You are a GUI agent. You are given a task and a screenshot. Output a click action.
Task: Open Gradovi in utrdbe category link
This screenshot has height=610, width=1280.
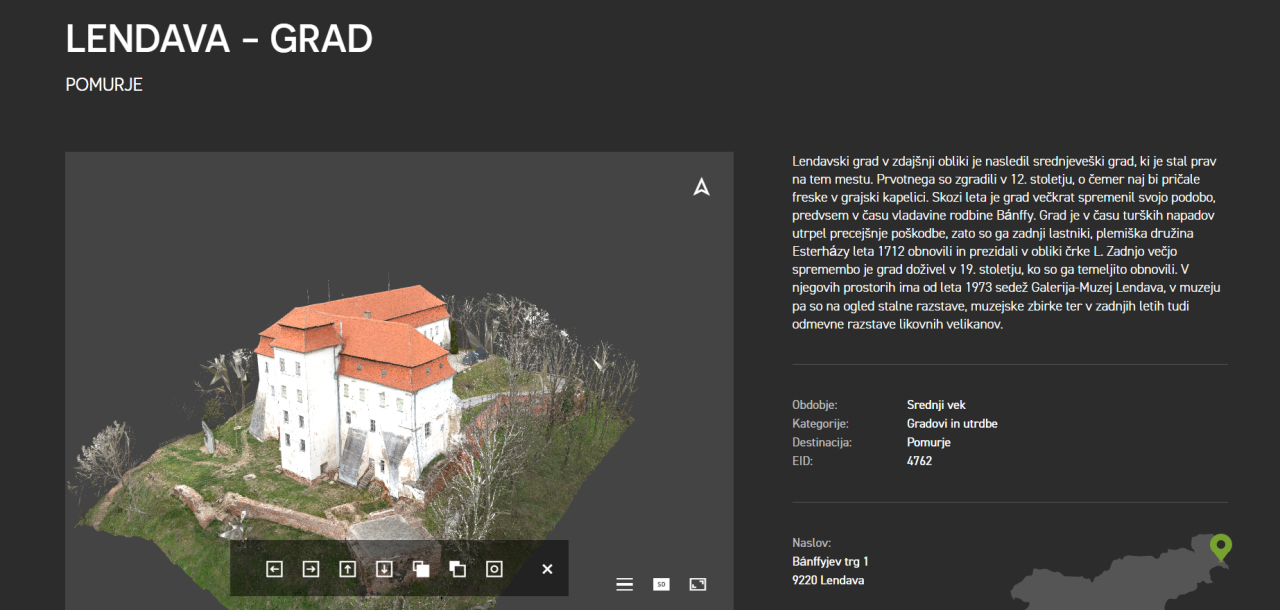tap(951, 424)
